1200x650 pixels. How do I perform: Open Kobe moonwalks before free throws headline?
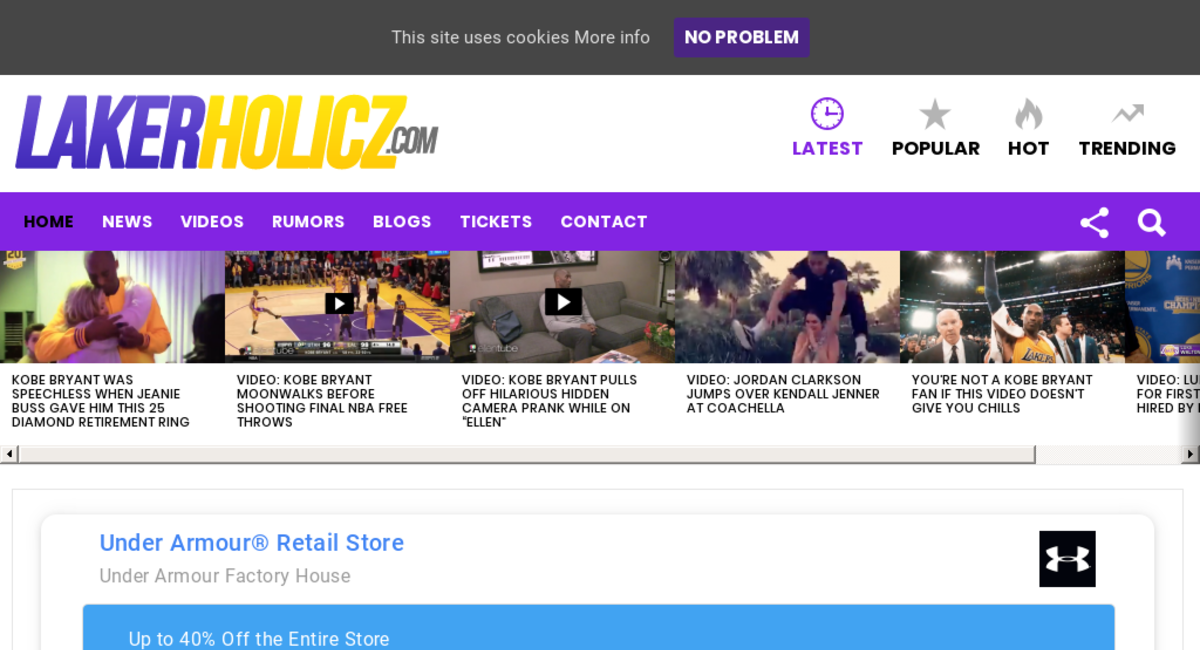point(322,401)
